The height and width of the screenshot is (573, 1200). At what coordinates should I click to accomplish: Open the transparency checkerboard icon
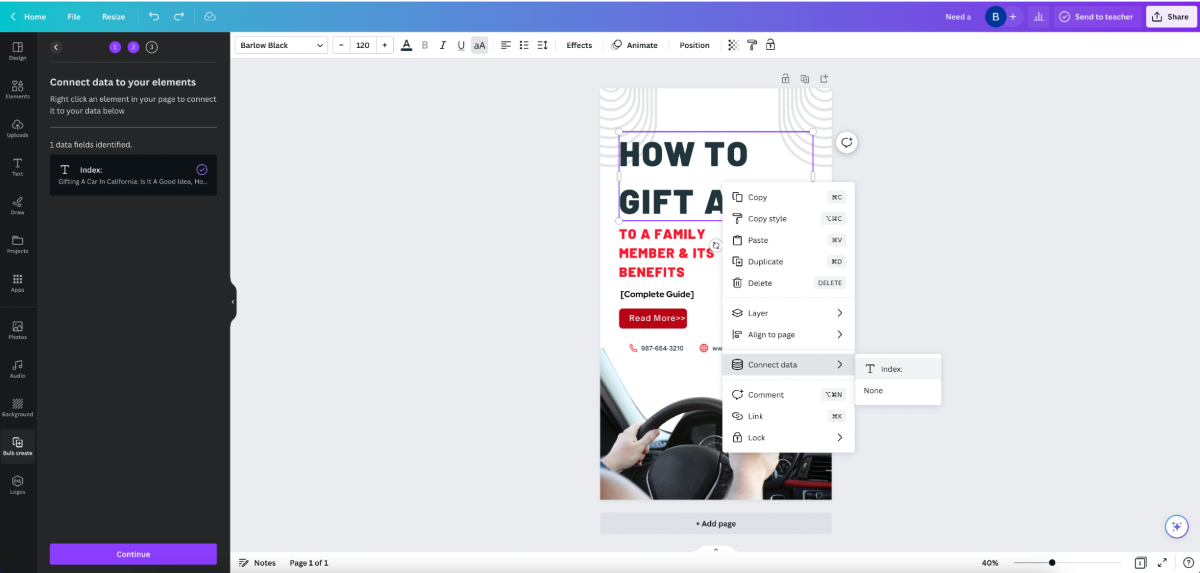734,45
